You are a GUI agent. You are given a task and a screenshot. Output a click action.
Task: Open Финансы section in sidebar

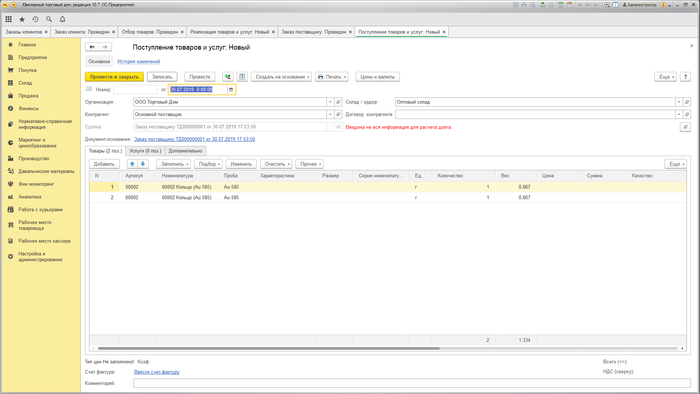click(x=29, y=108)
